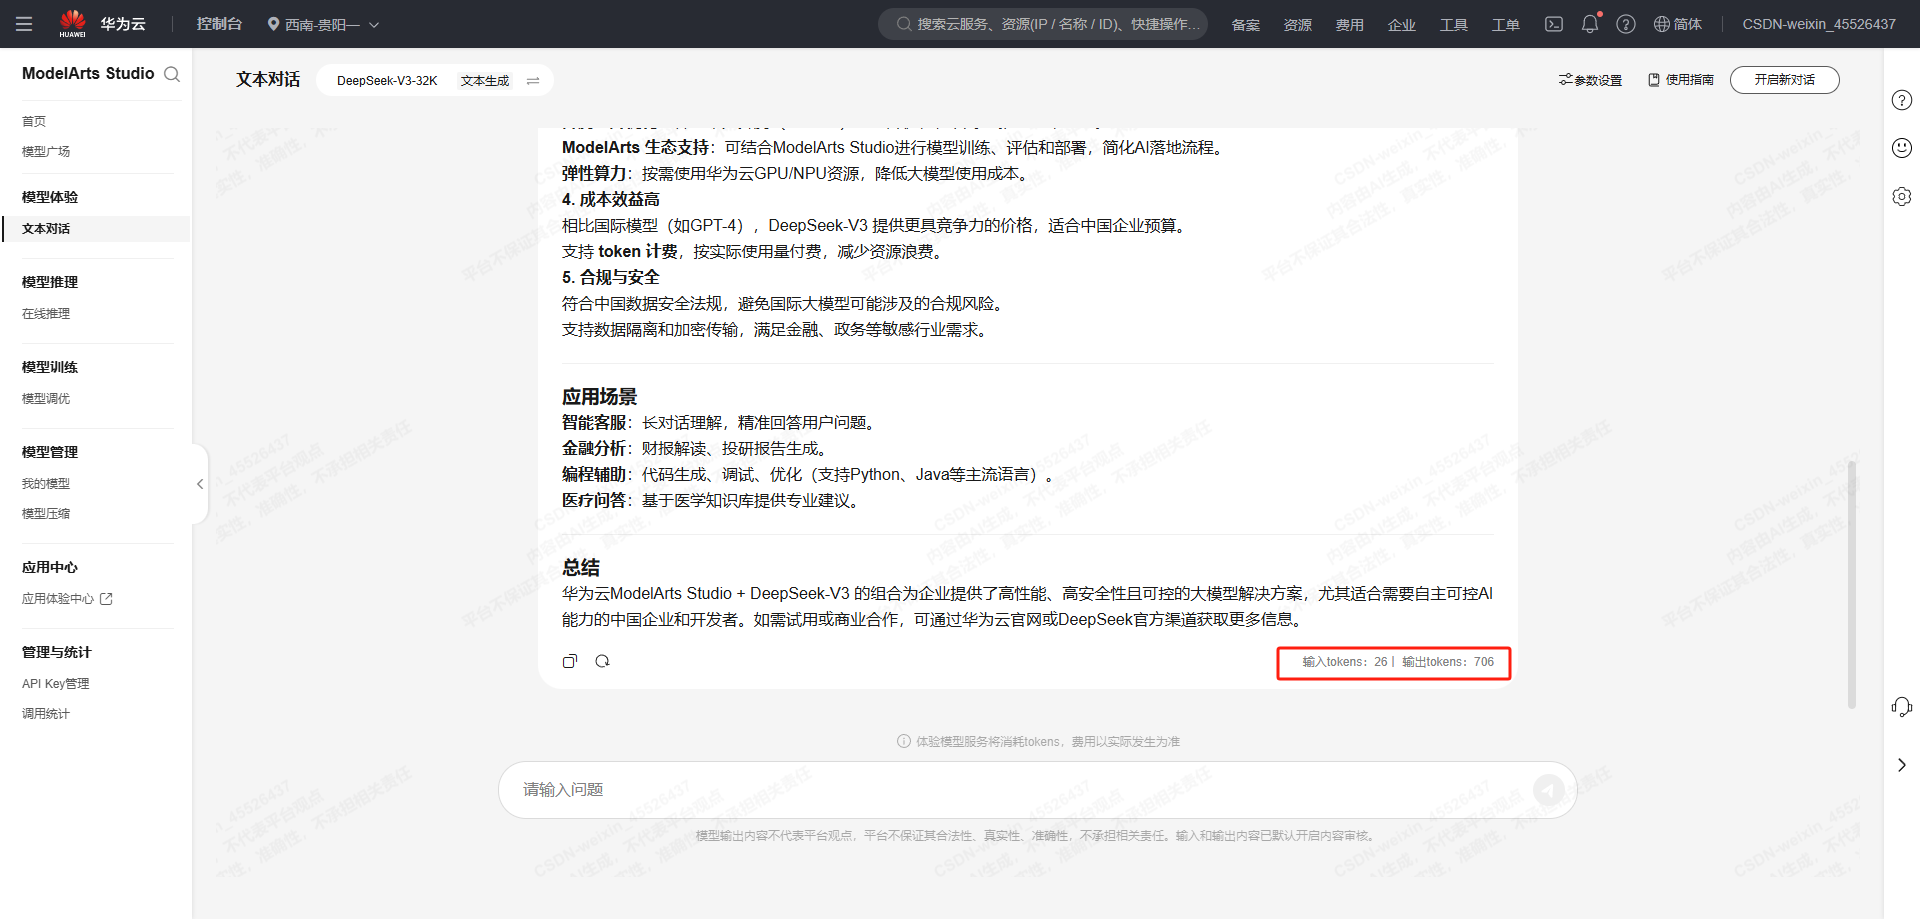Open the 资源 menu

pos(1298,24)
